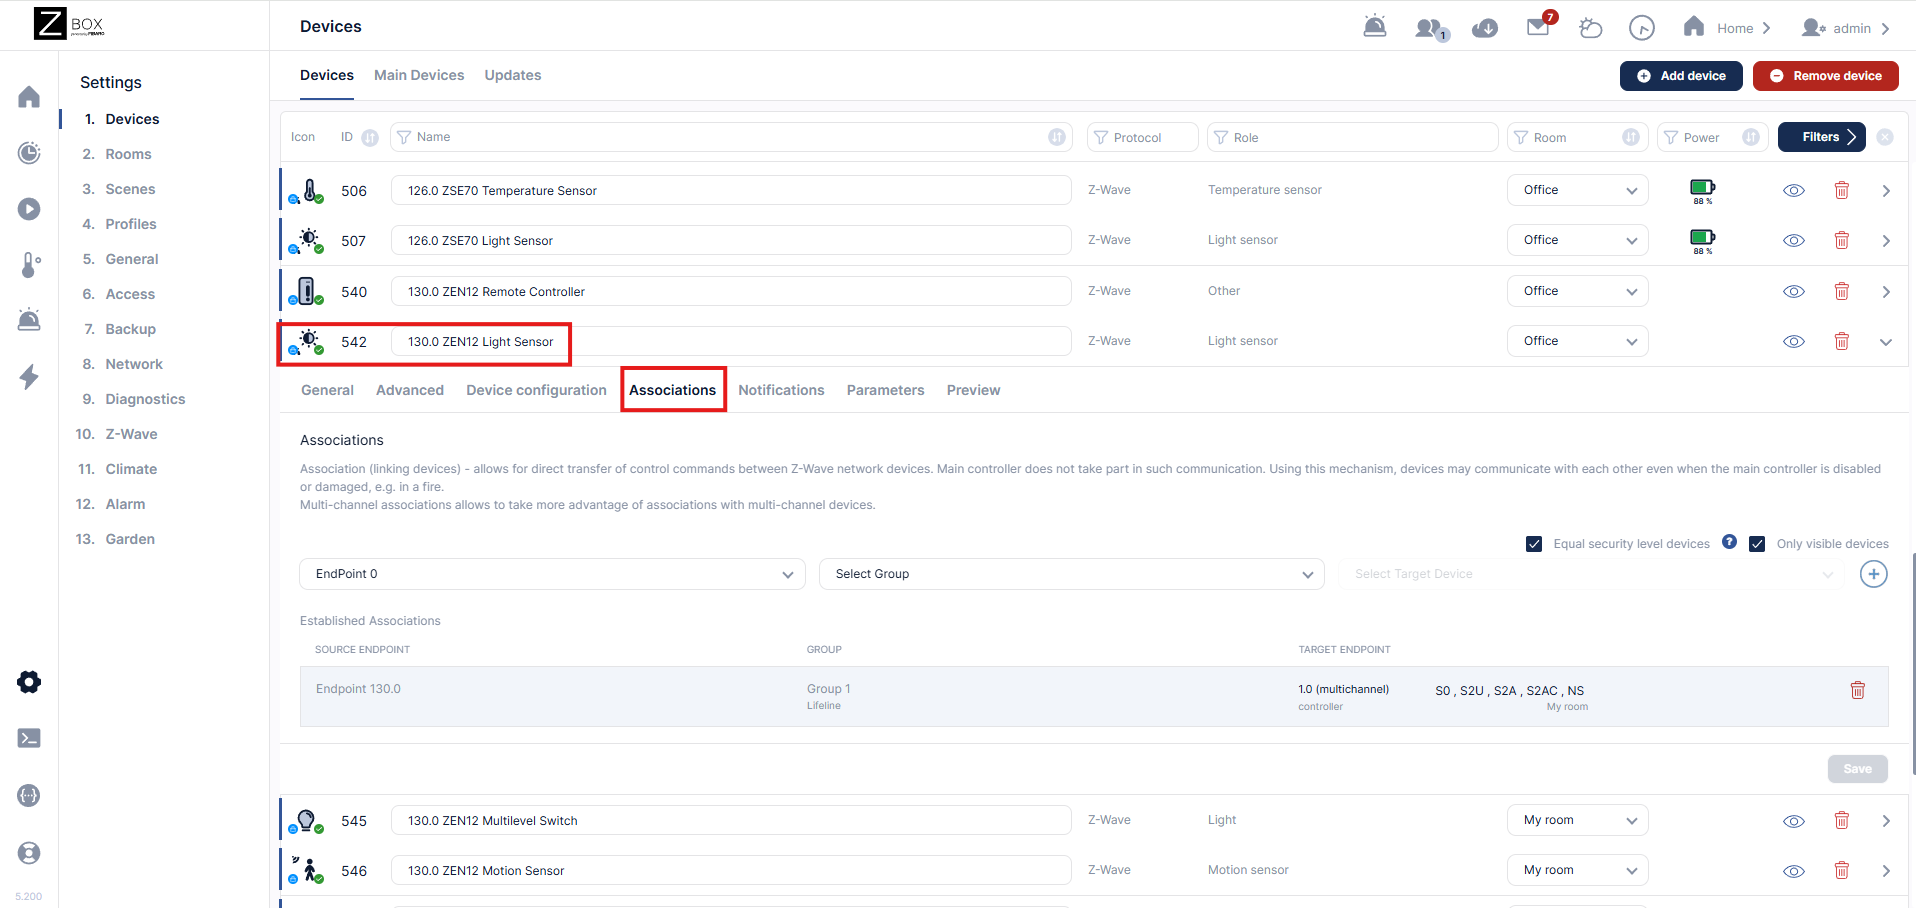Open the weather icon in top bar
The height and width of the screenshot is (908, 1916).
(x=1590, y=28)
